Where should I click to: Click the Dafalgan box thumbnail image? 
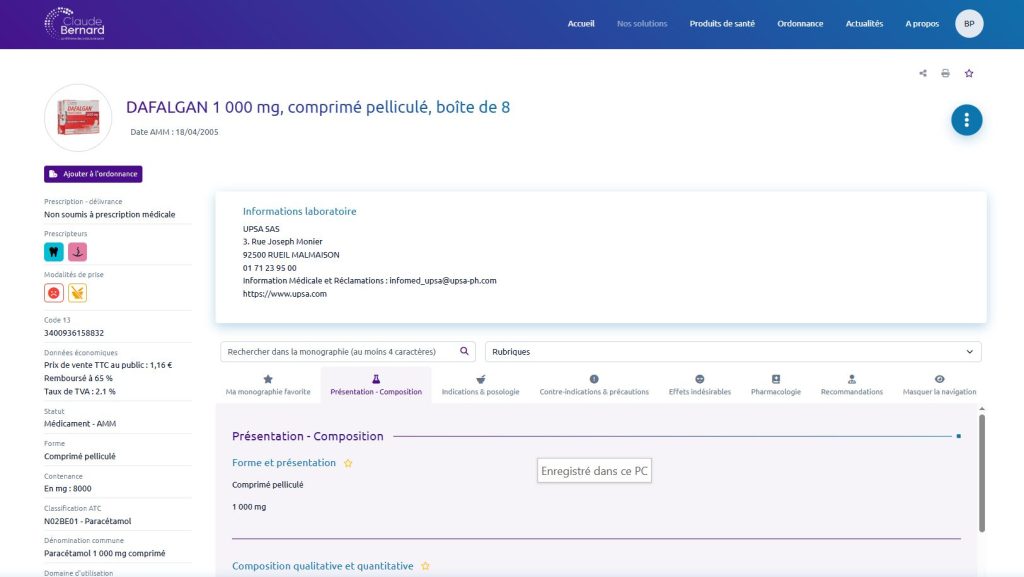[x=78, y=118]
